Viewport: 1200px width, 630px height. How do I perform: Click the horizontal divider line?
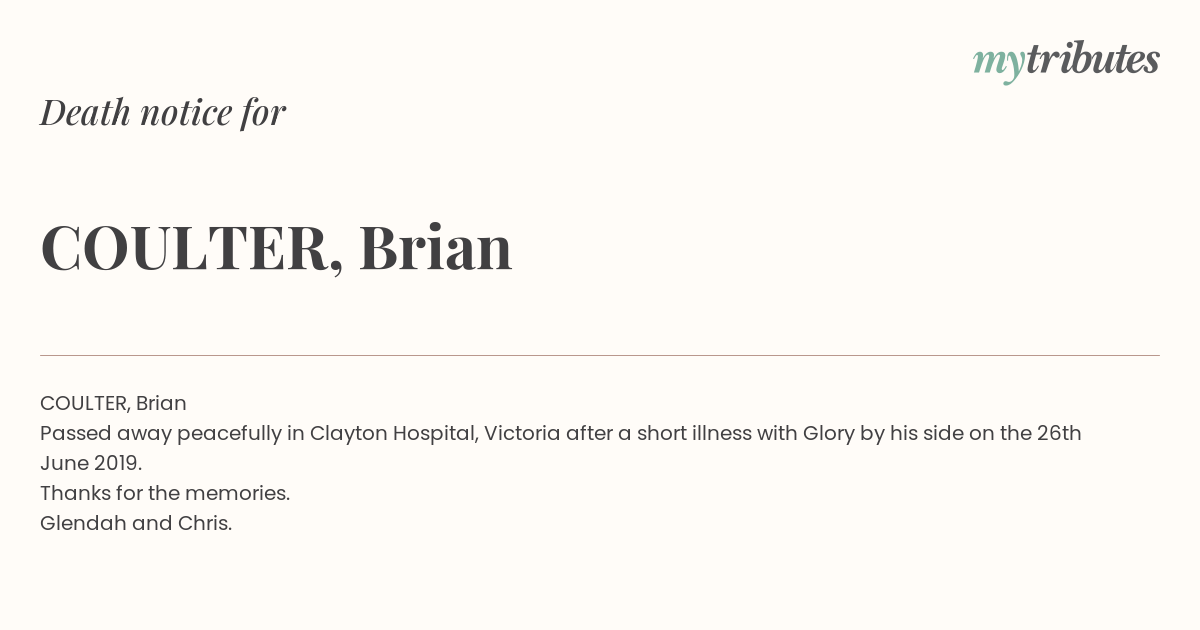[x=600, y=355]
